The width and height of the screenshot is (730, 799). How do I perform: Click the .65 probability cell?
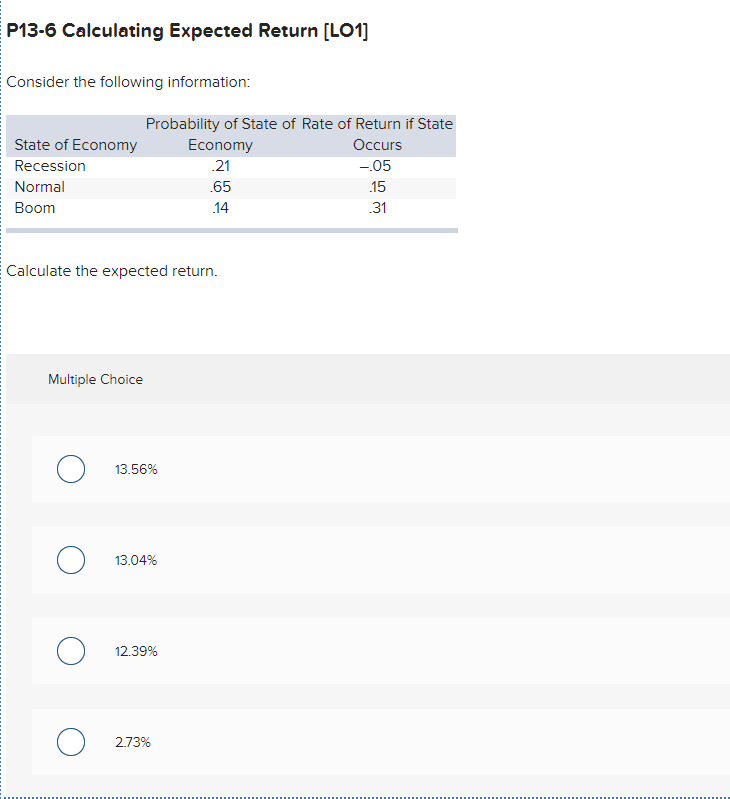click(x=220, y=187)
